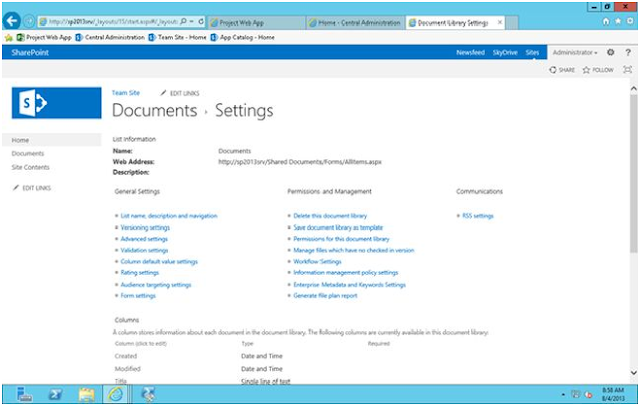Image resolution: width=640 pixels, height=407 pixels.
Task: Click the page scrollbar up arrow
Action: pyautogui.click(x=633, y=88)
